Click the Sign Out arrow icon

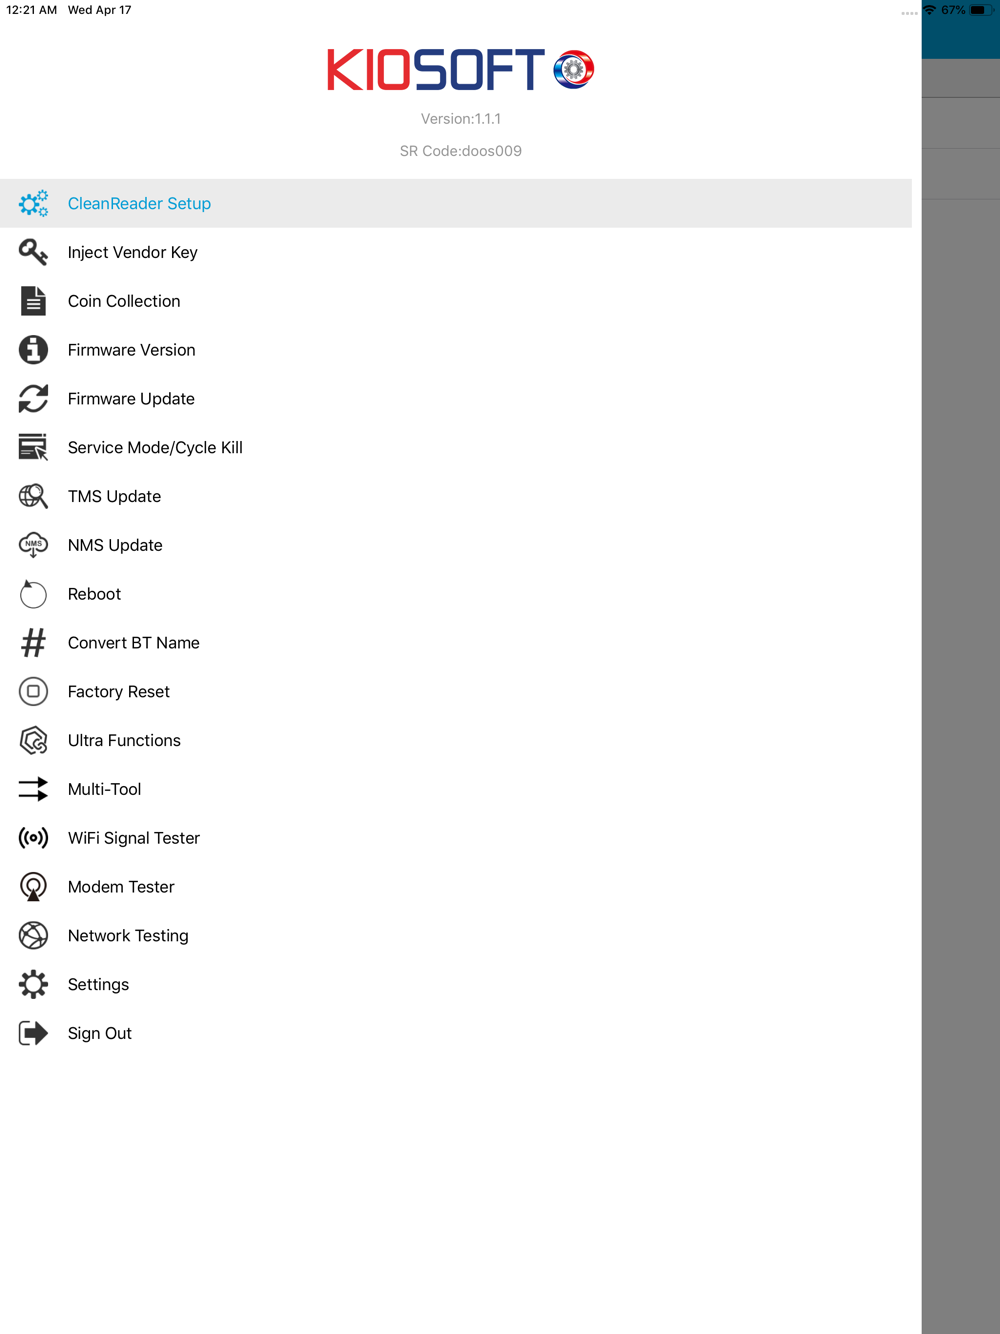[x=33, y=1033]
